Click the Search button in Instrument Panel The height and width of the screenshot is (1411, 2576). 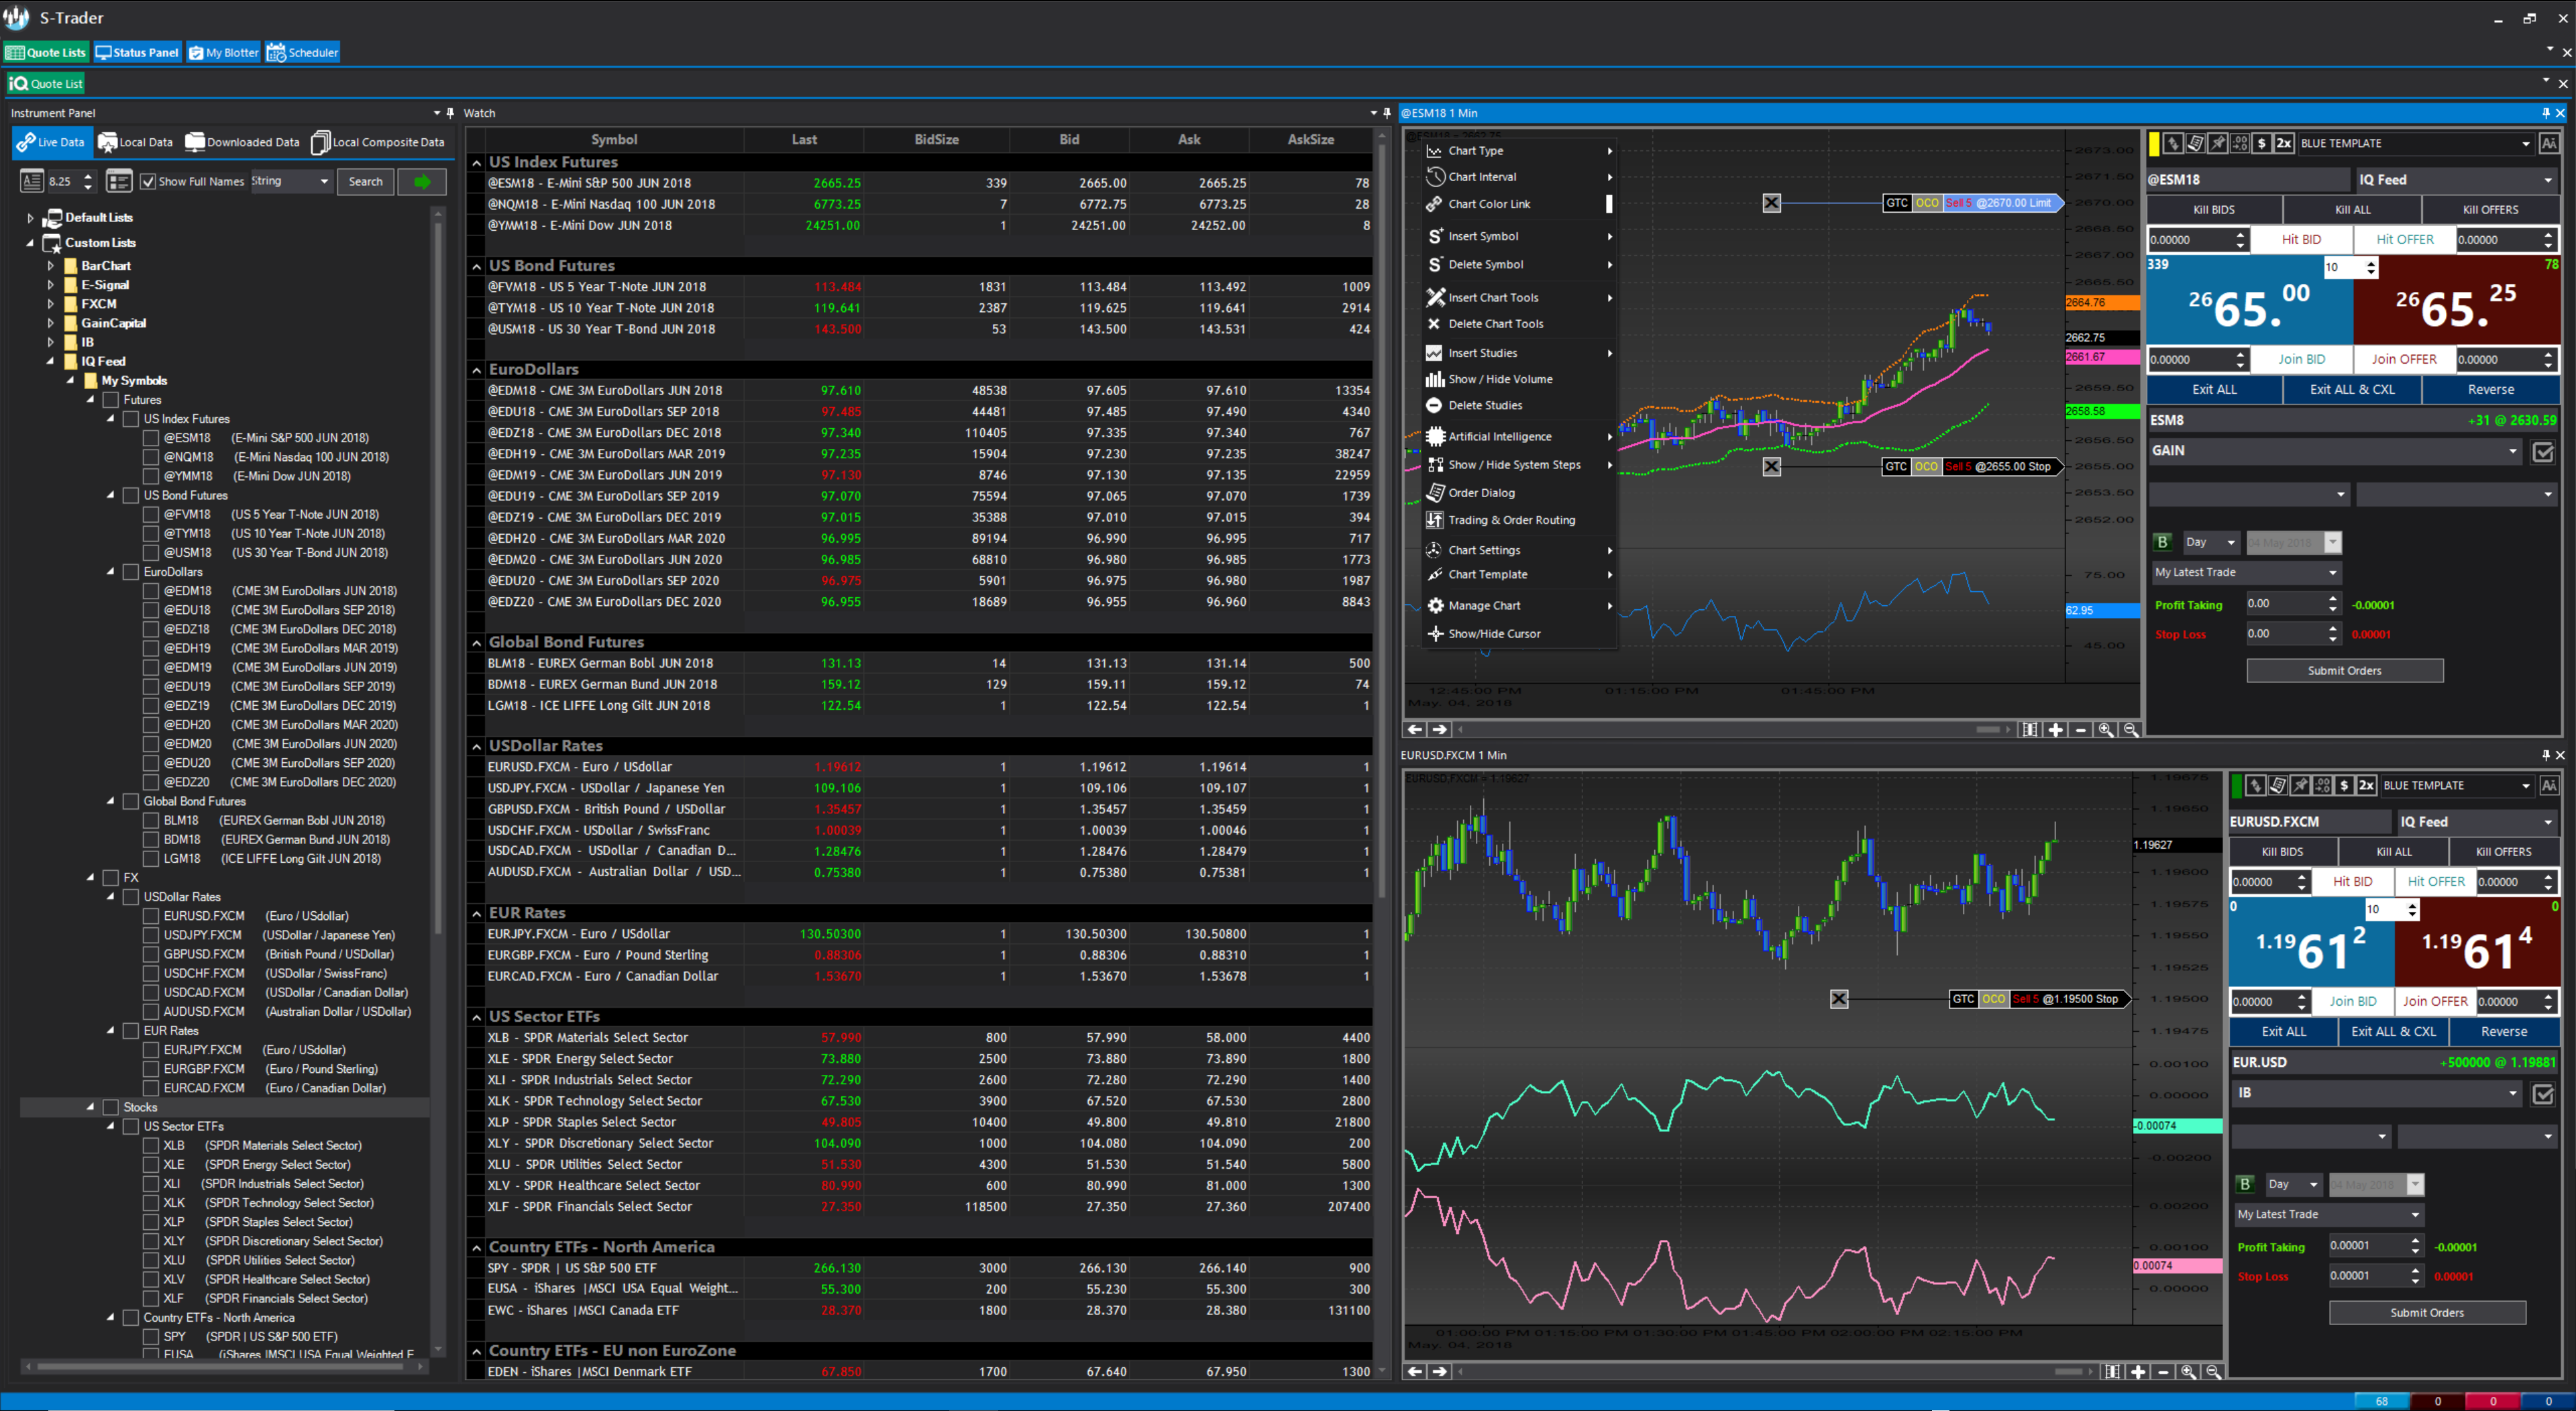(365, 182)
